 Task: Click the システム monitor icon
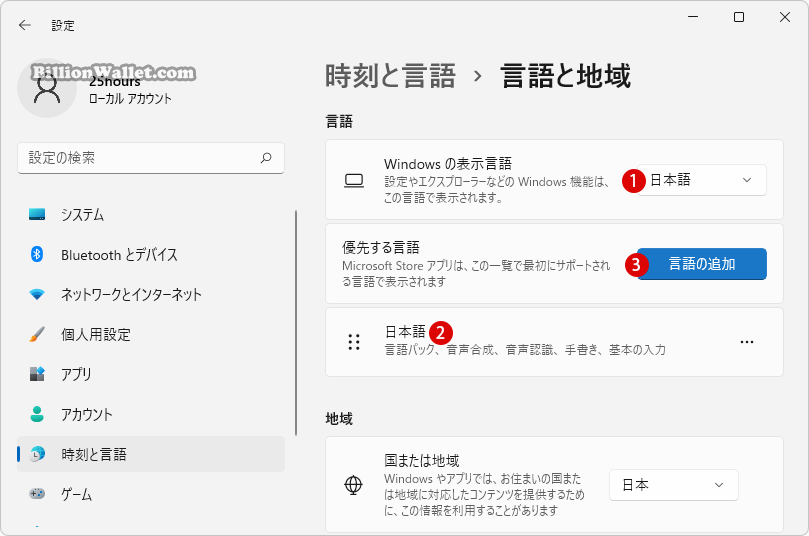(37, 214)
